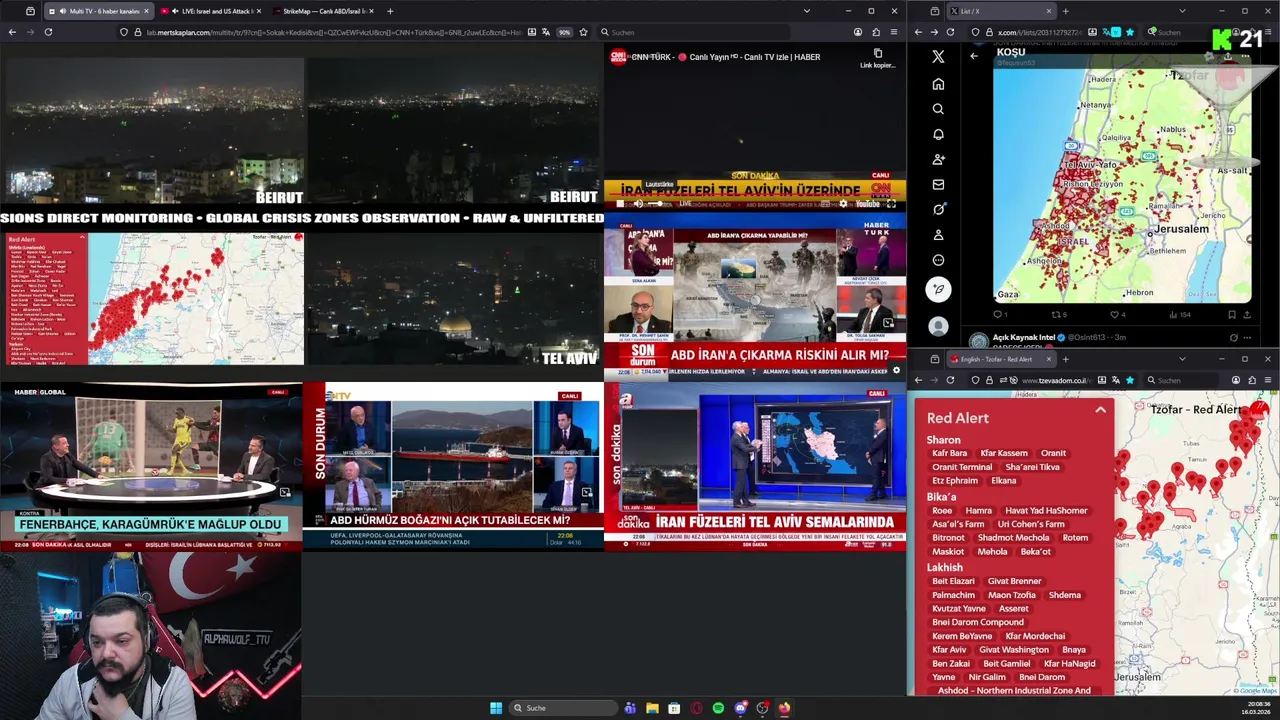Open X Explore search icon in sidebar
Screen dimensions: 1280x720
tap(938, 109)
